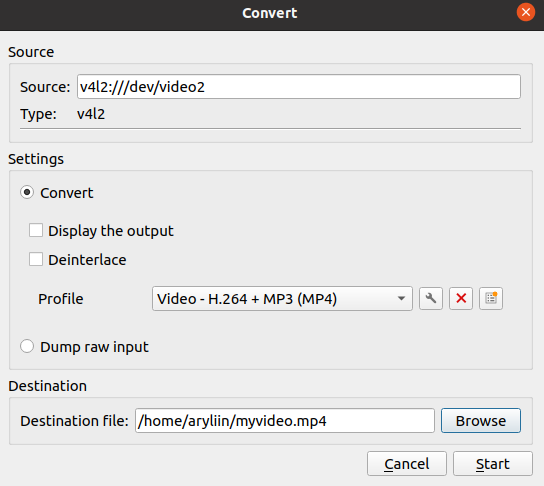This screenshot has width=544, height=486.
Task: Click the Profile label text
Action: 61,299
